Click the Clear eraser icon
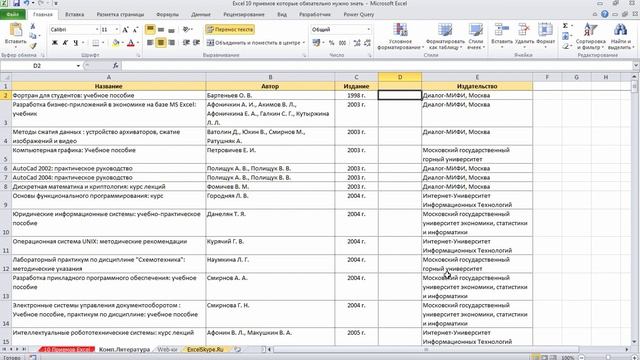640x360 pixels. [565, 46]
